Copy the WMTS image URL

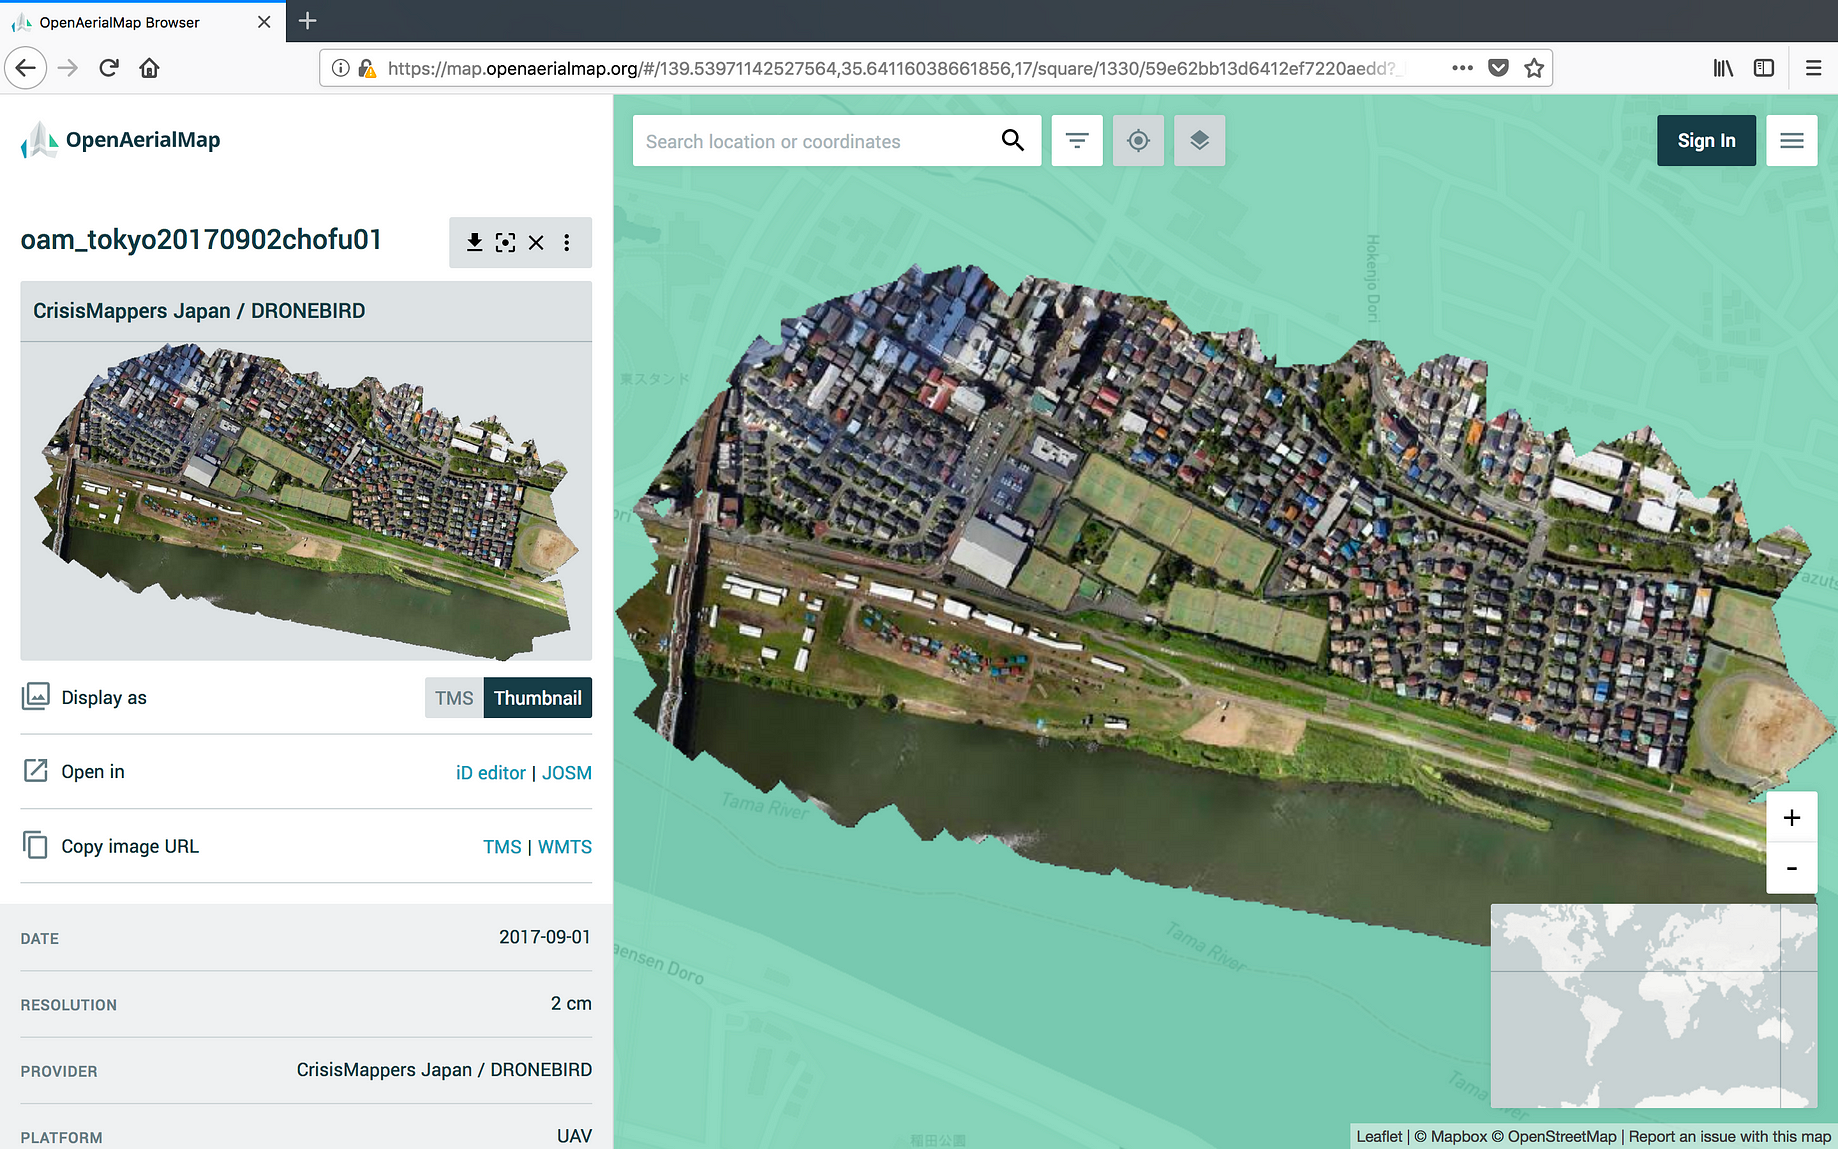tap(565, 847)
